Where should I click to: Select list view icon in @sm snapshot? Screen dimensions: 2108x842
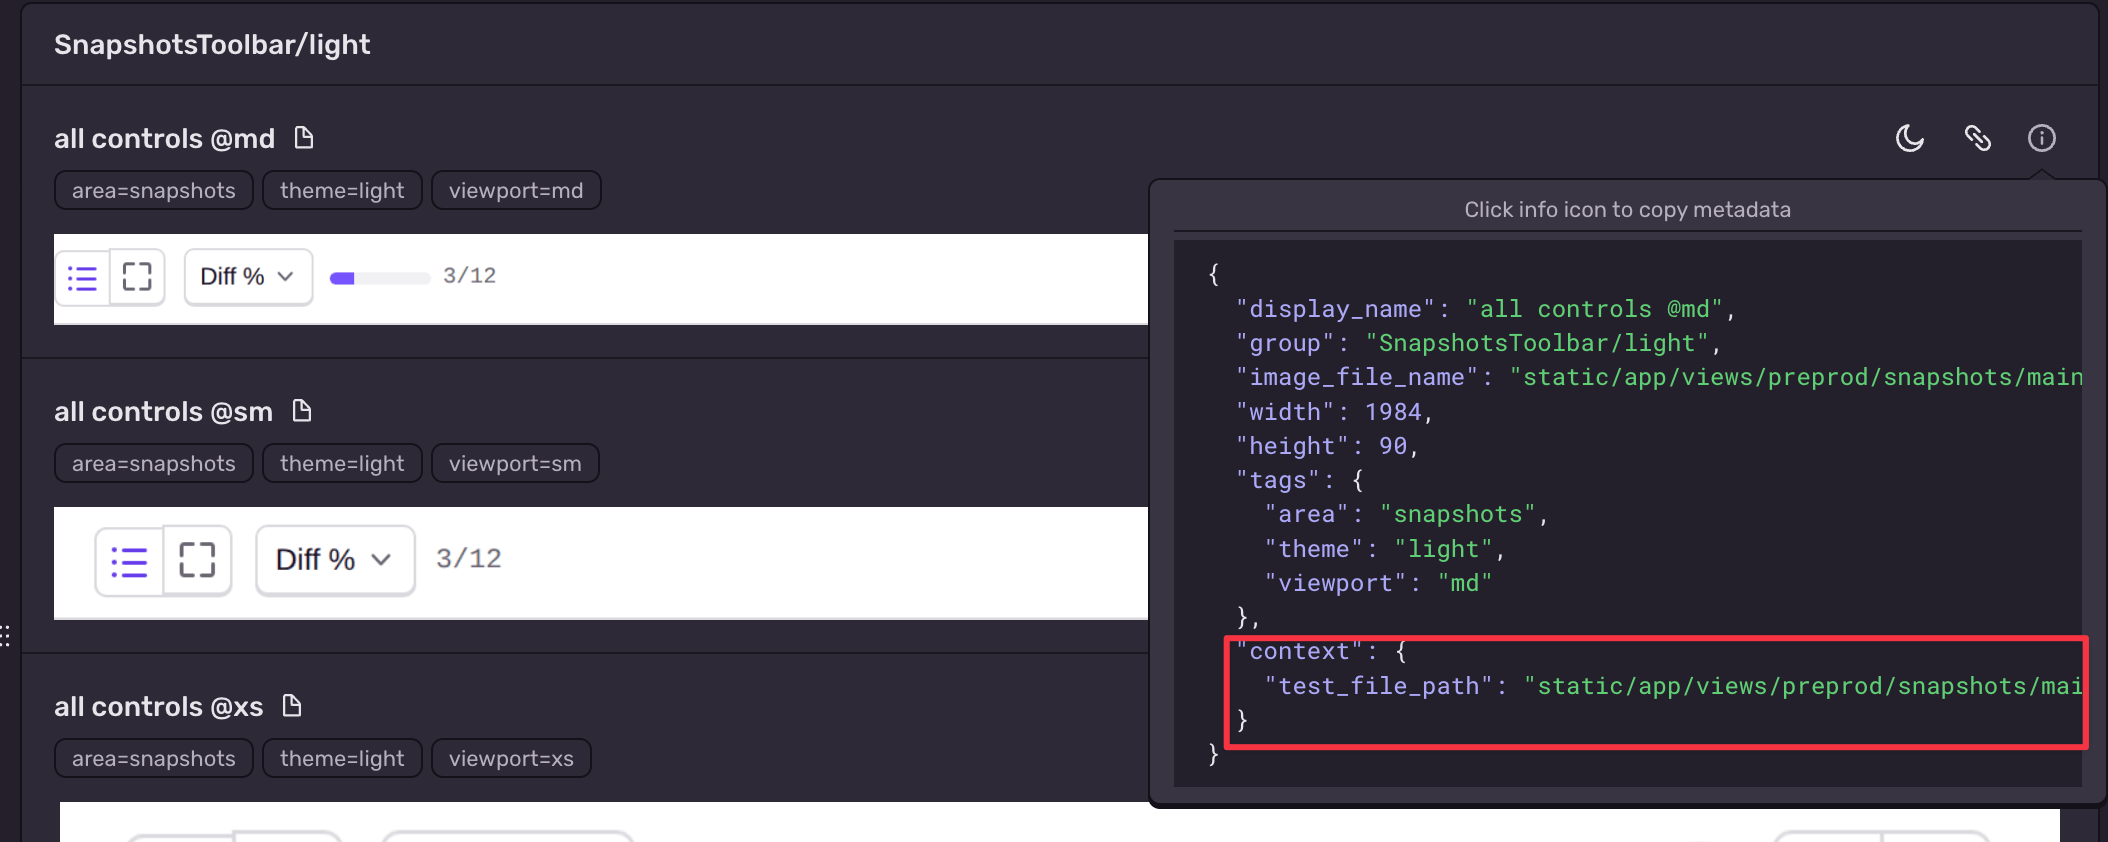coord(129,561)
